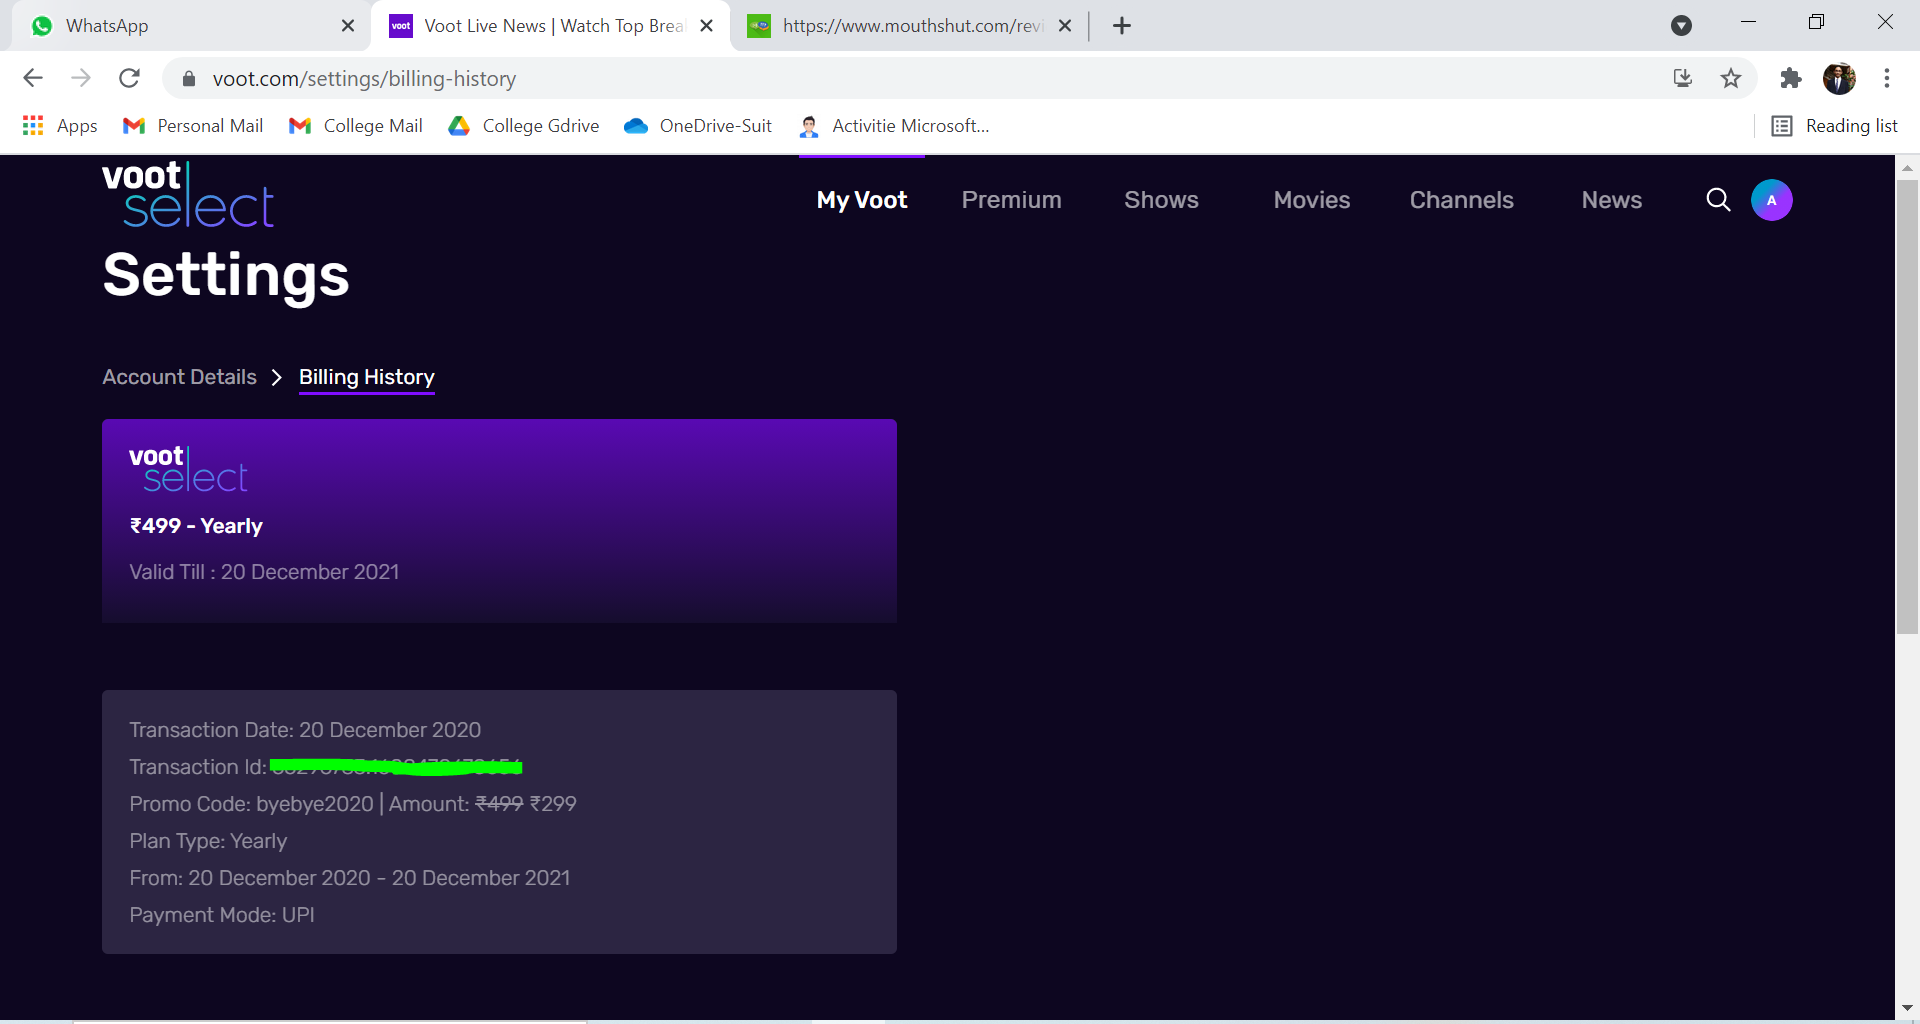Go to Account Details breadcrumb link
The width and height of the screenshot is (1920, 1024).
180,377
